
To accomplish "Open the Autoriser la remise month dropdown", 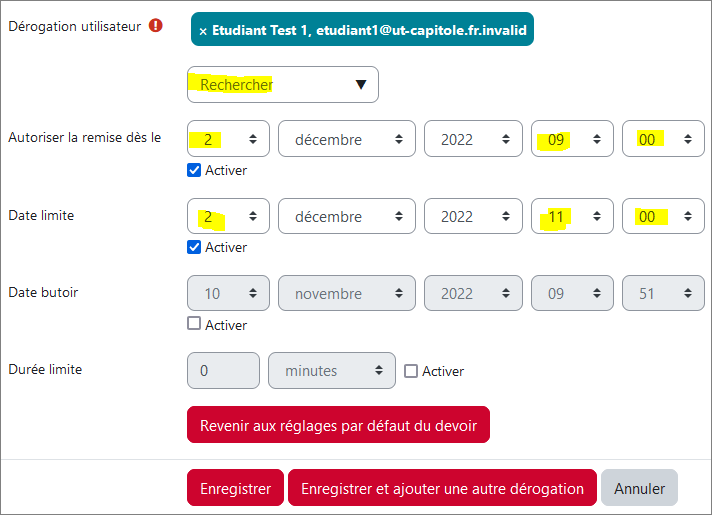I will [347, 140].
